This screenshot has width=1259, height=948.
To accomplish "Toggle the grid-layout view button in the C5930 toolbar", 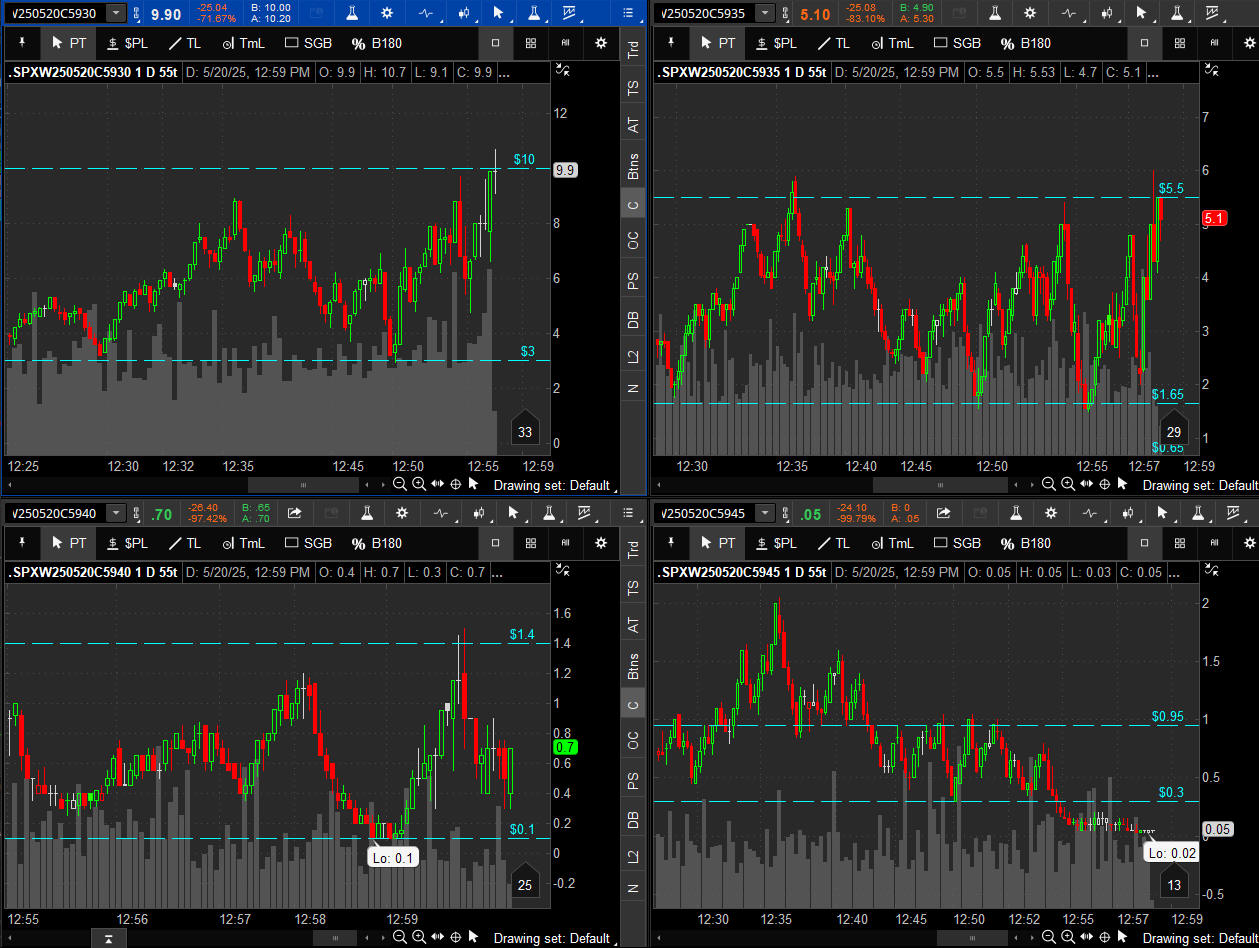I will (x=531, y=43).
